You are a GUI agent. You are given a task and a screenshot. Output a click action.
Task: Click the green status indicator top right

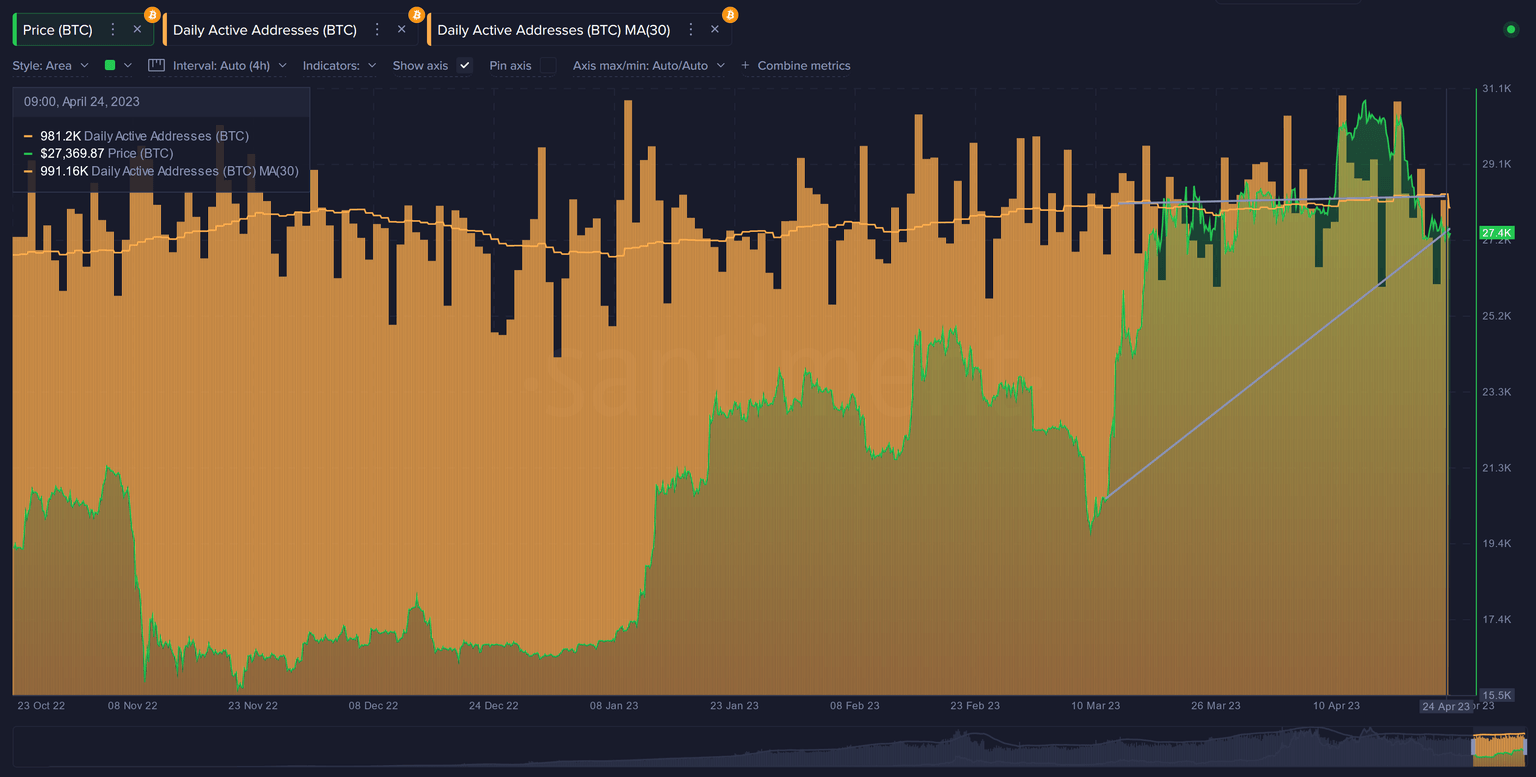pyautogui.click(x=1510, y=30)
